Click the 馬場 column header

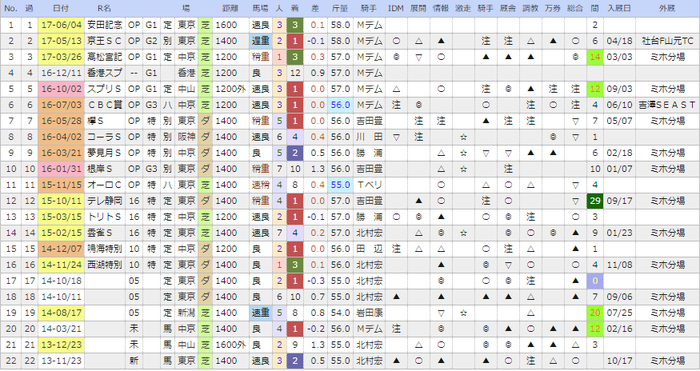point(261,8)
